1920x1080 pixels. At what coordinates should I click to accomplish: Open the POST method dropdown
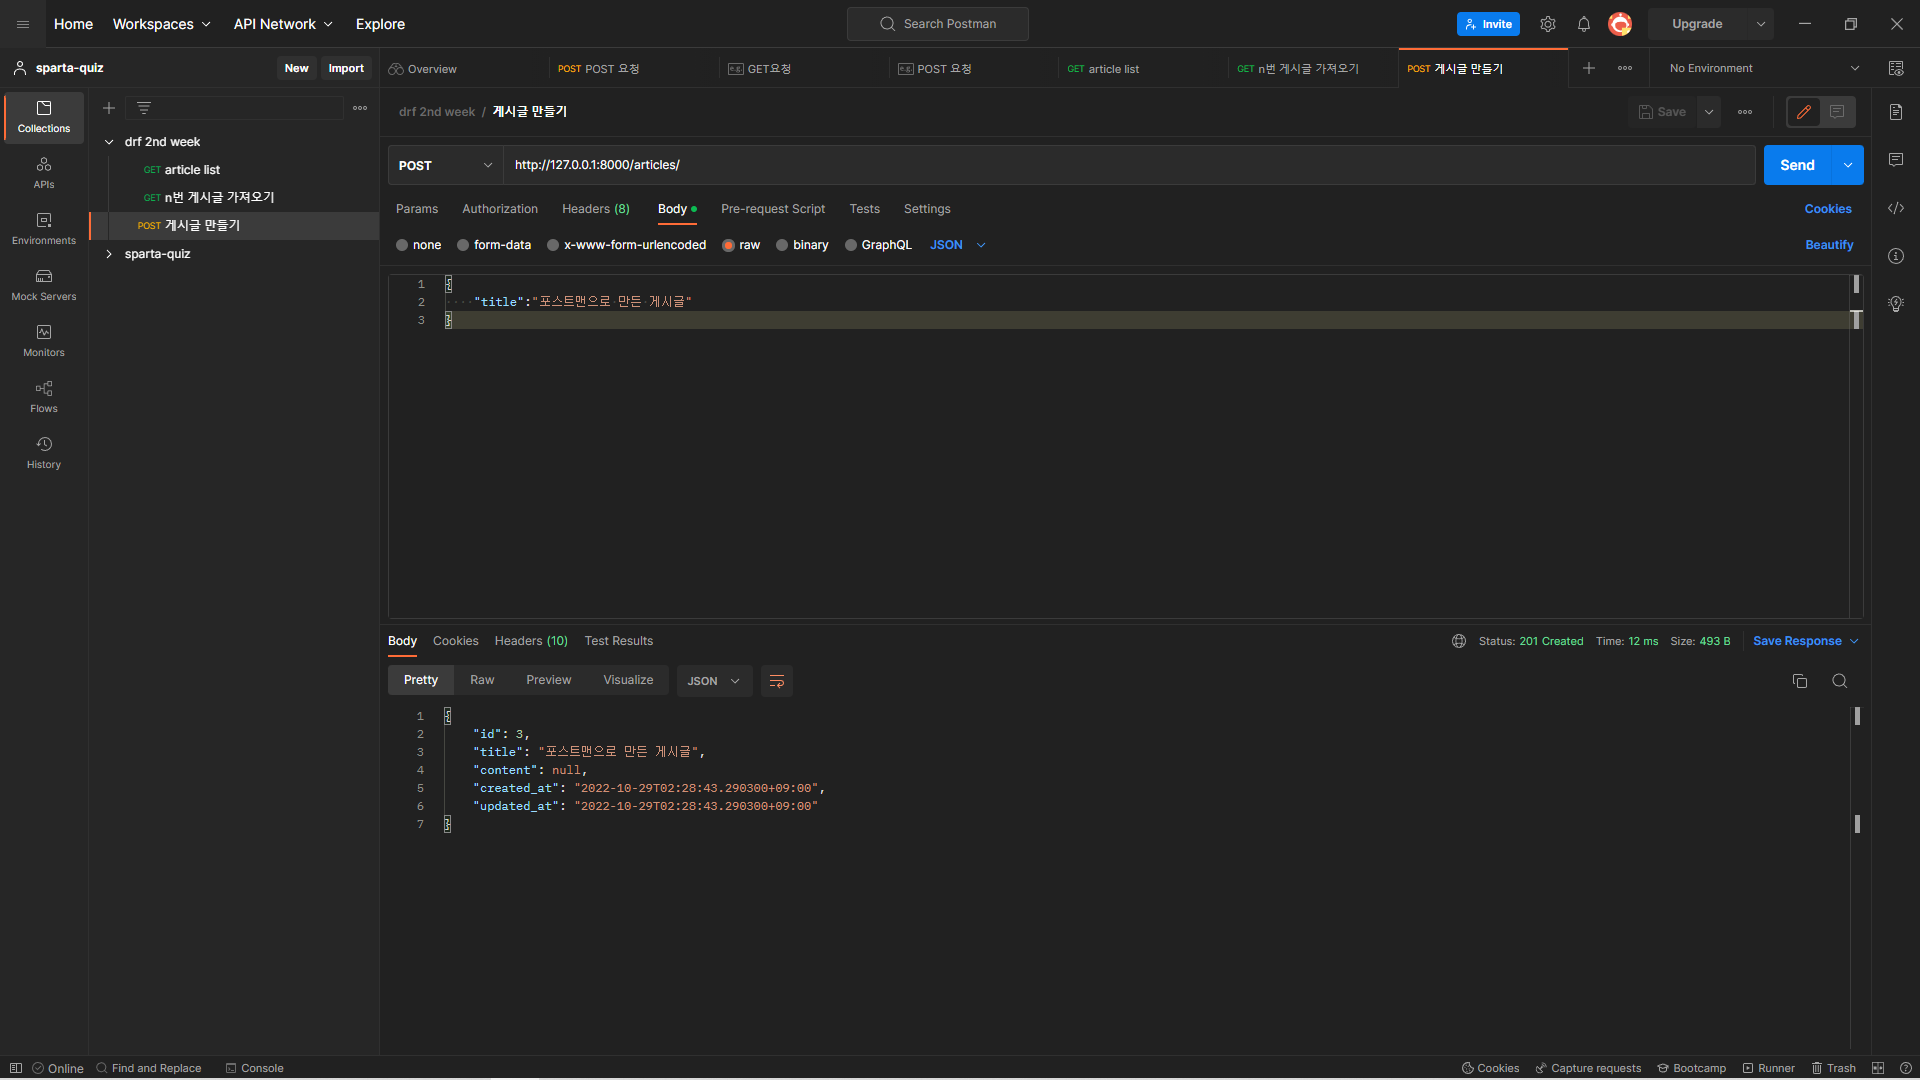445,165
